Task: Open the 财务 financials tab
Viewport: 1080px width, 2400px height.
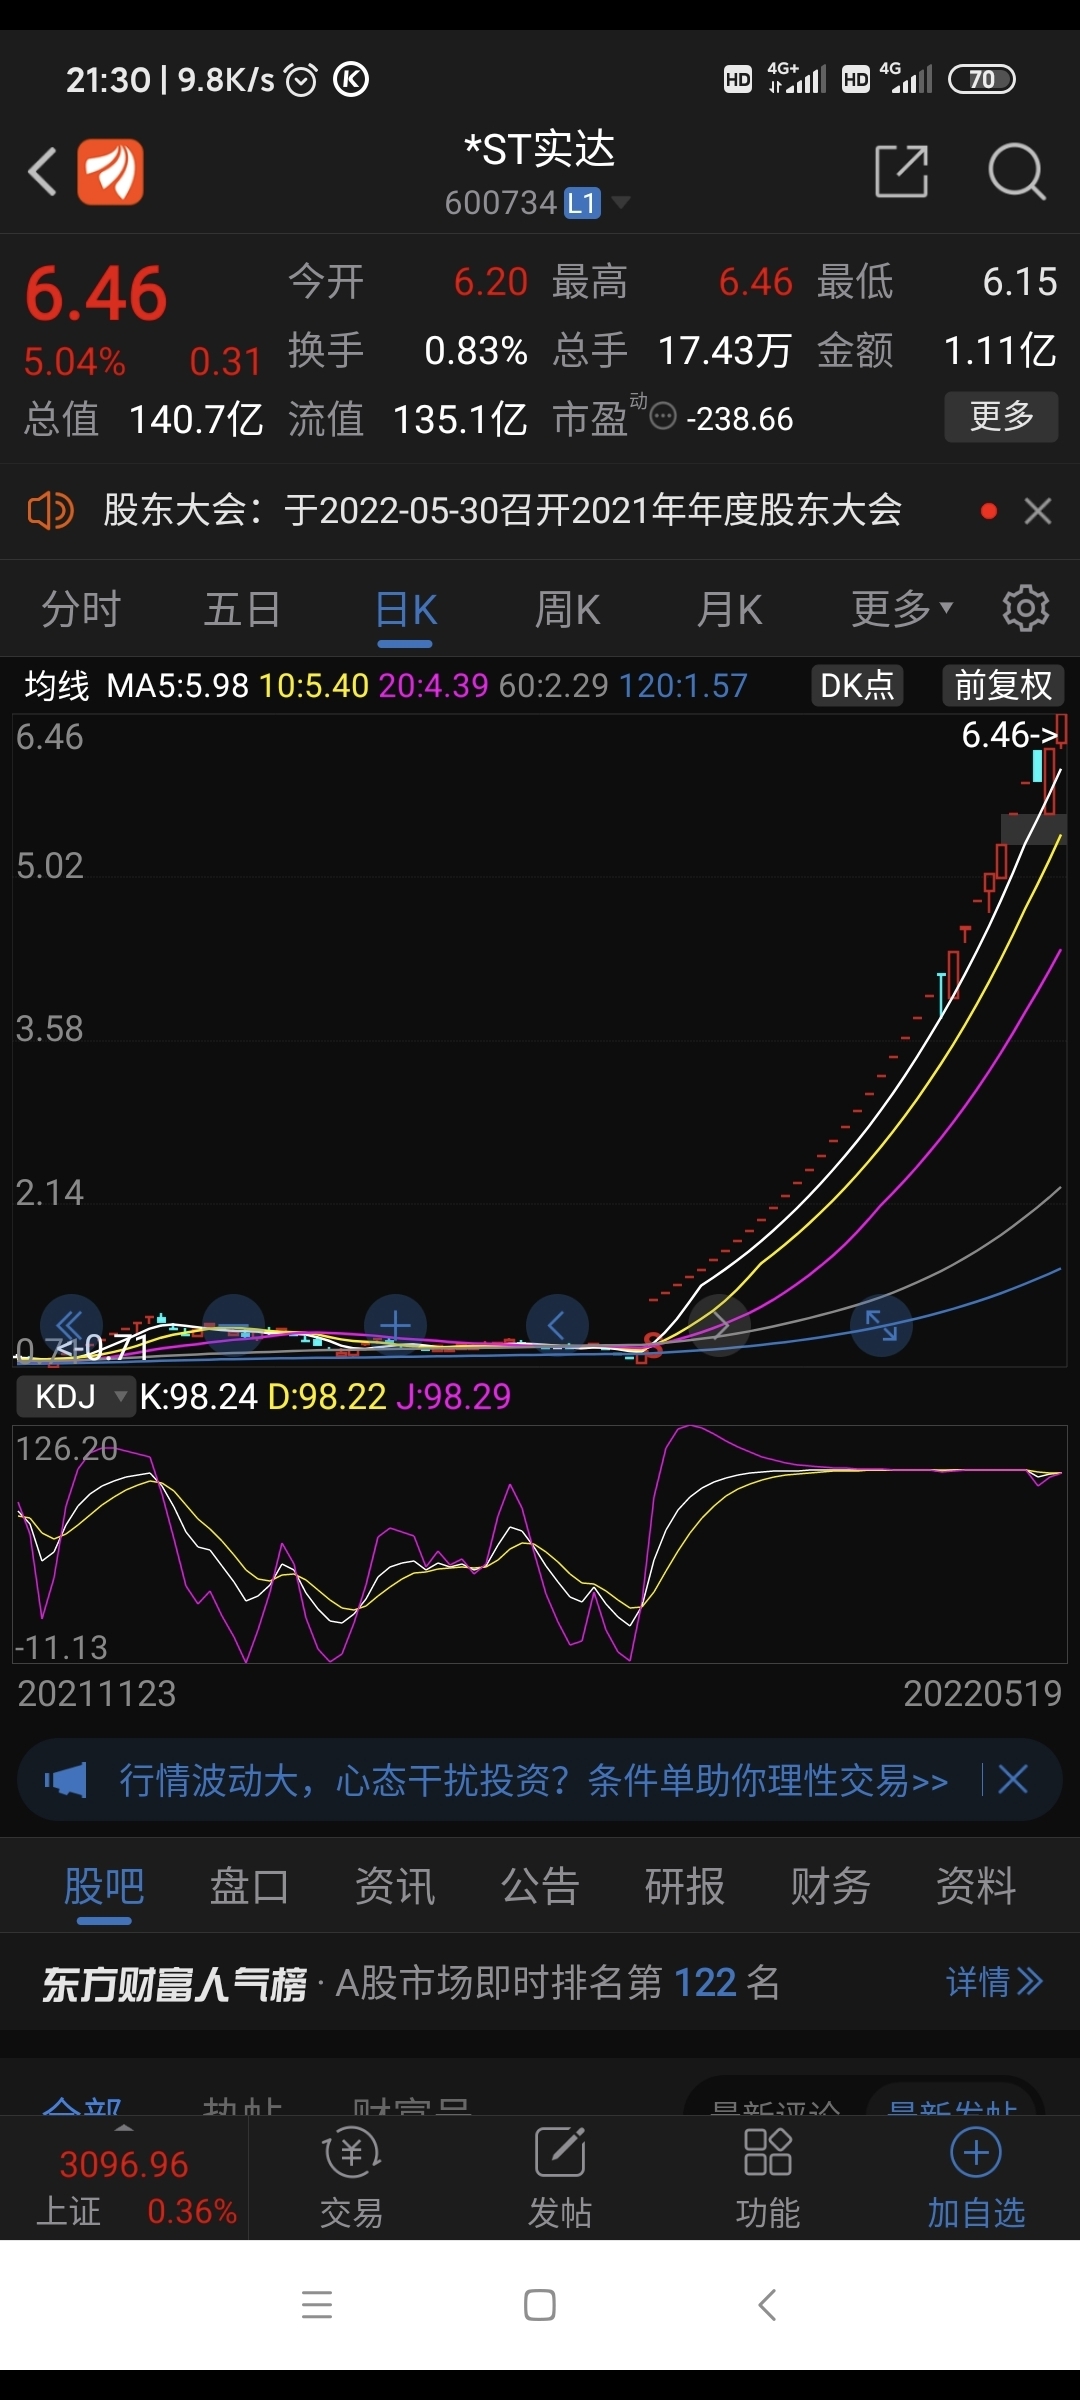Action: coord(830,1887)
